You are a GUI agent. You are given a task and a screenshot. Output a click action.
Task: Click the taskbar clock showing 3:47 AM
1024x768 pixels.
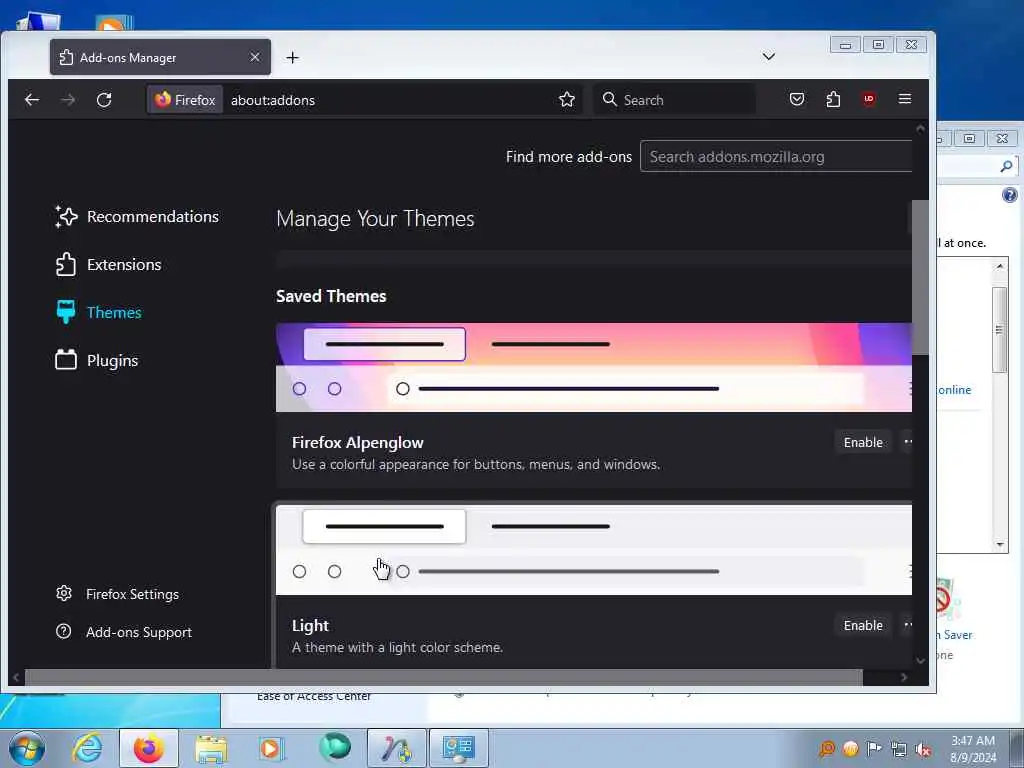coord(972,749)
